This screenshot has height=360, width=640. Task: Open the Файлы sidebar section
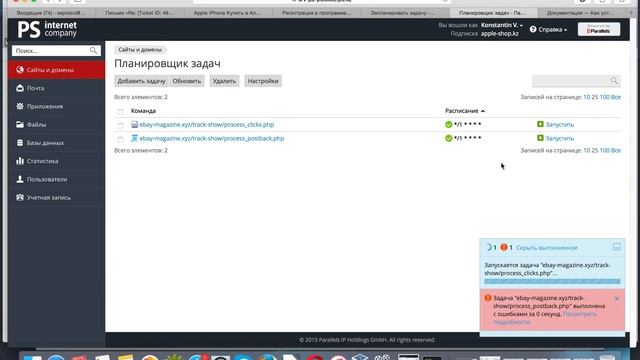[56, 124]
